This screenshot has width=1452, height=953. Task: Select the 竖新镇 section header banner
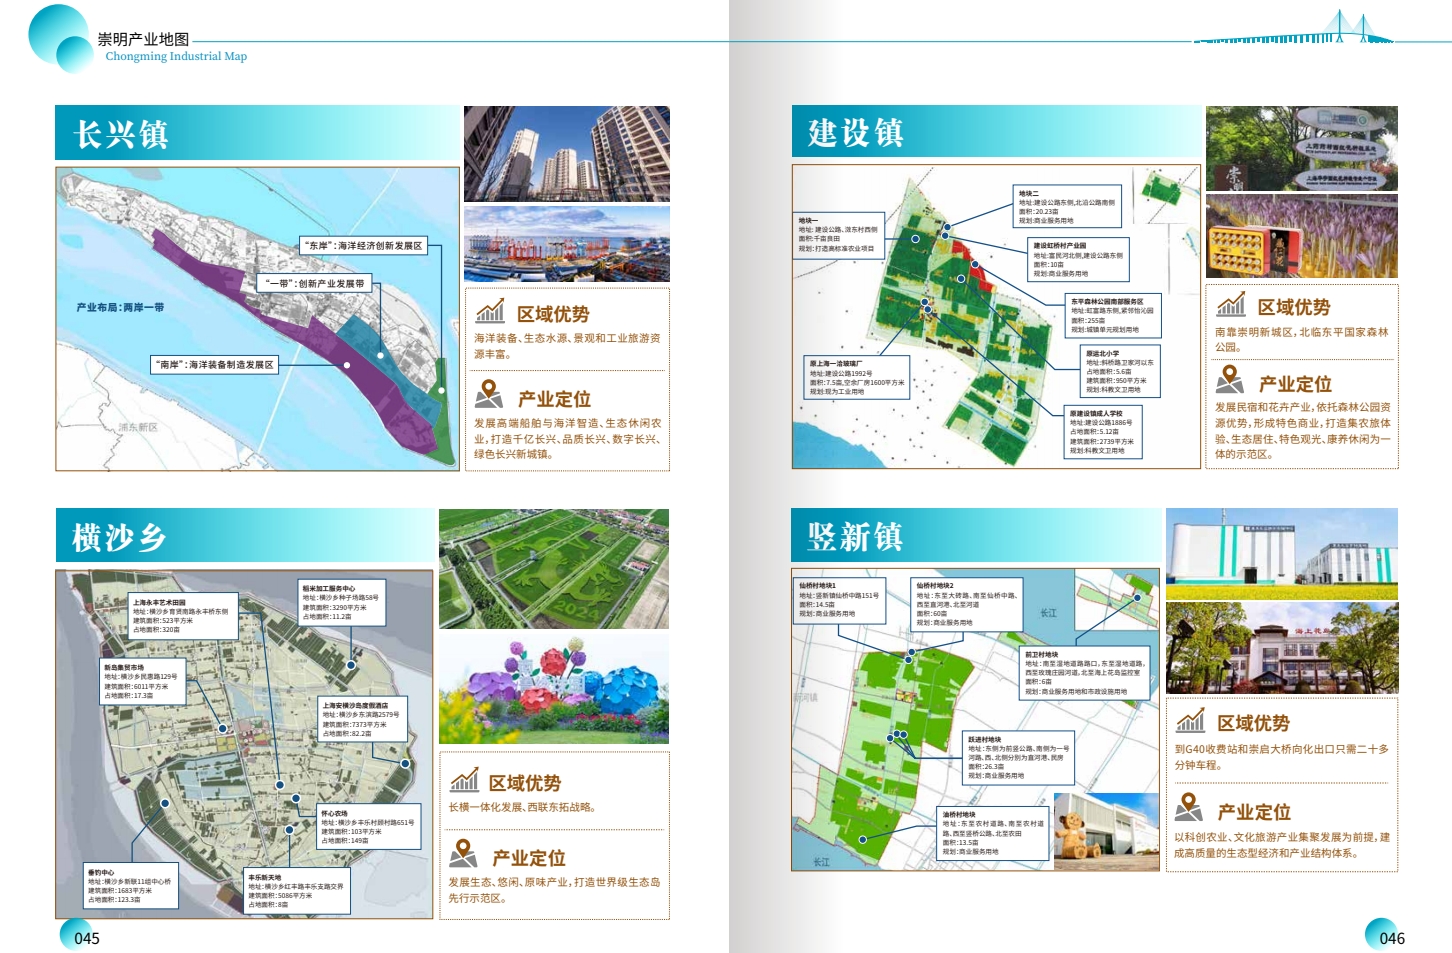click(x=976, y=535)
